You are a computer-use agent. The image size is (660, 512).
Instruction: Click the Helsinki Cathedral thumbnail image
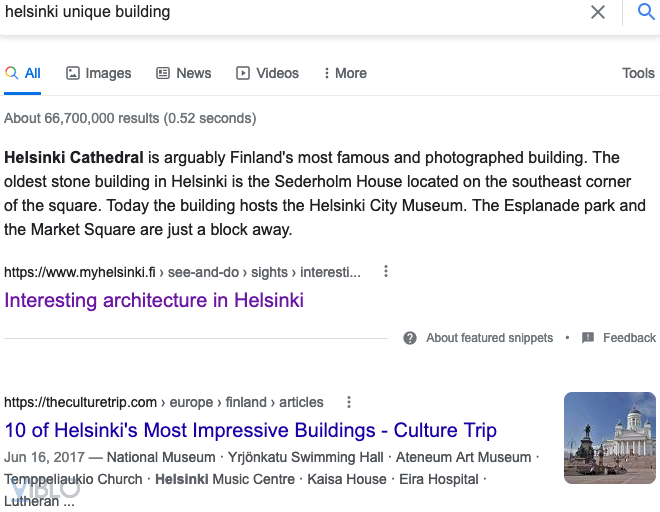click(x=610, y=437)
